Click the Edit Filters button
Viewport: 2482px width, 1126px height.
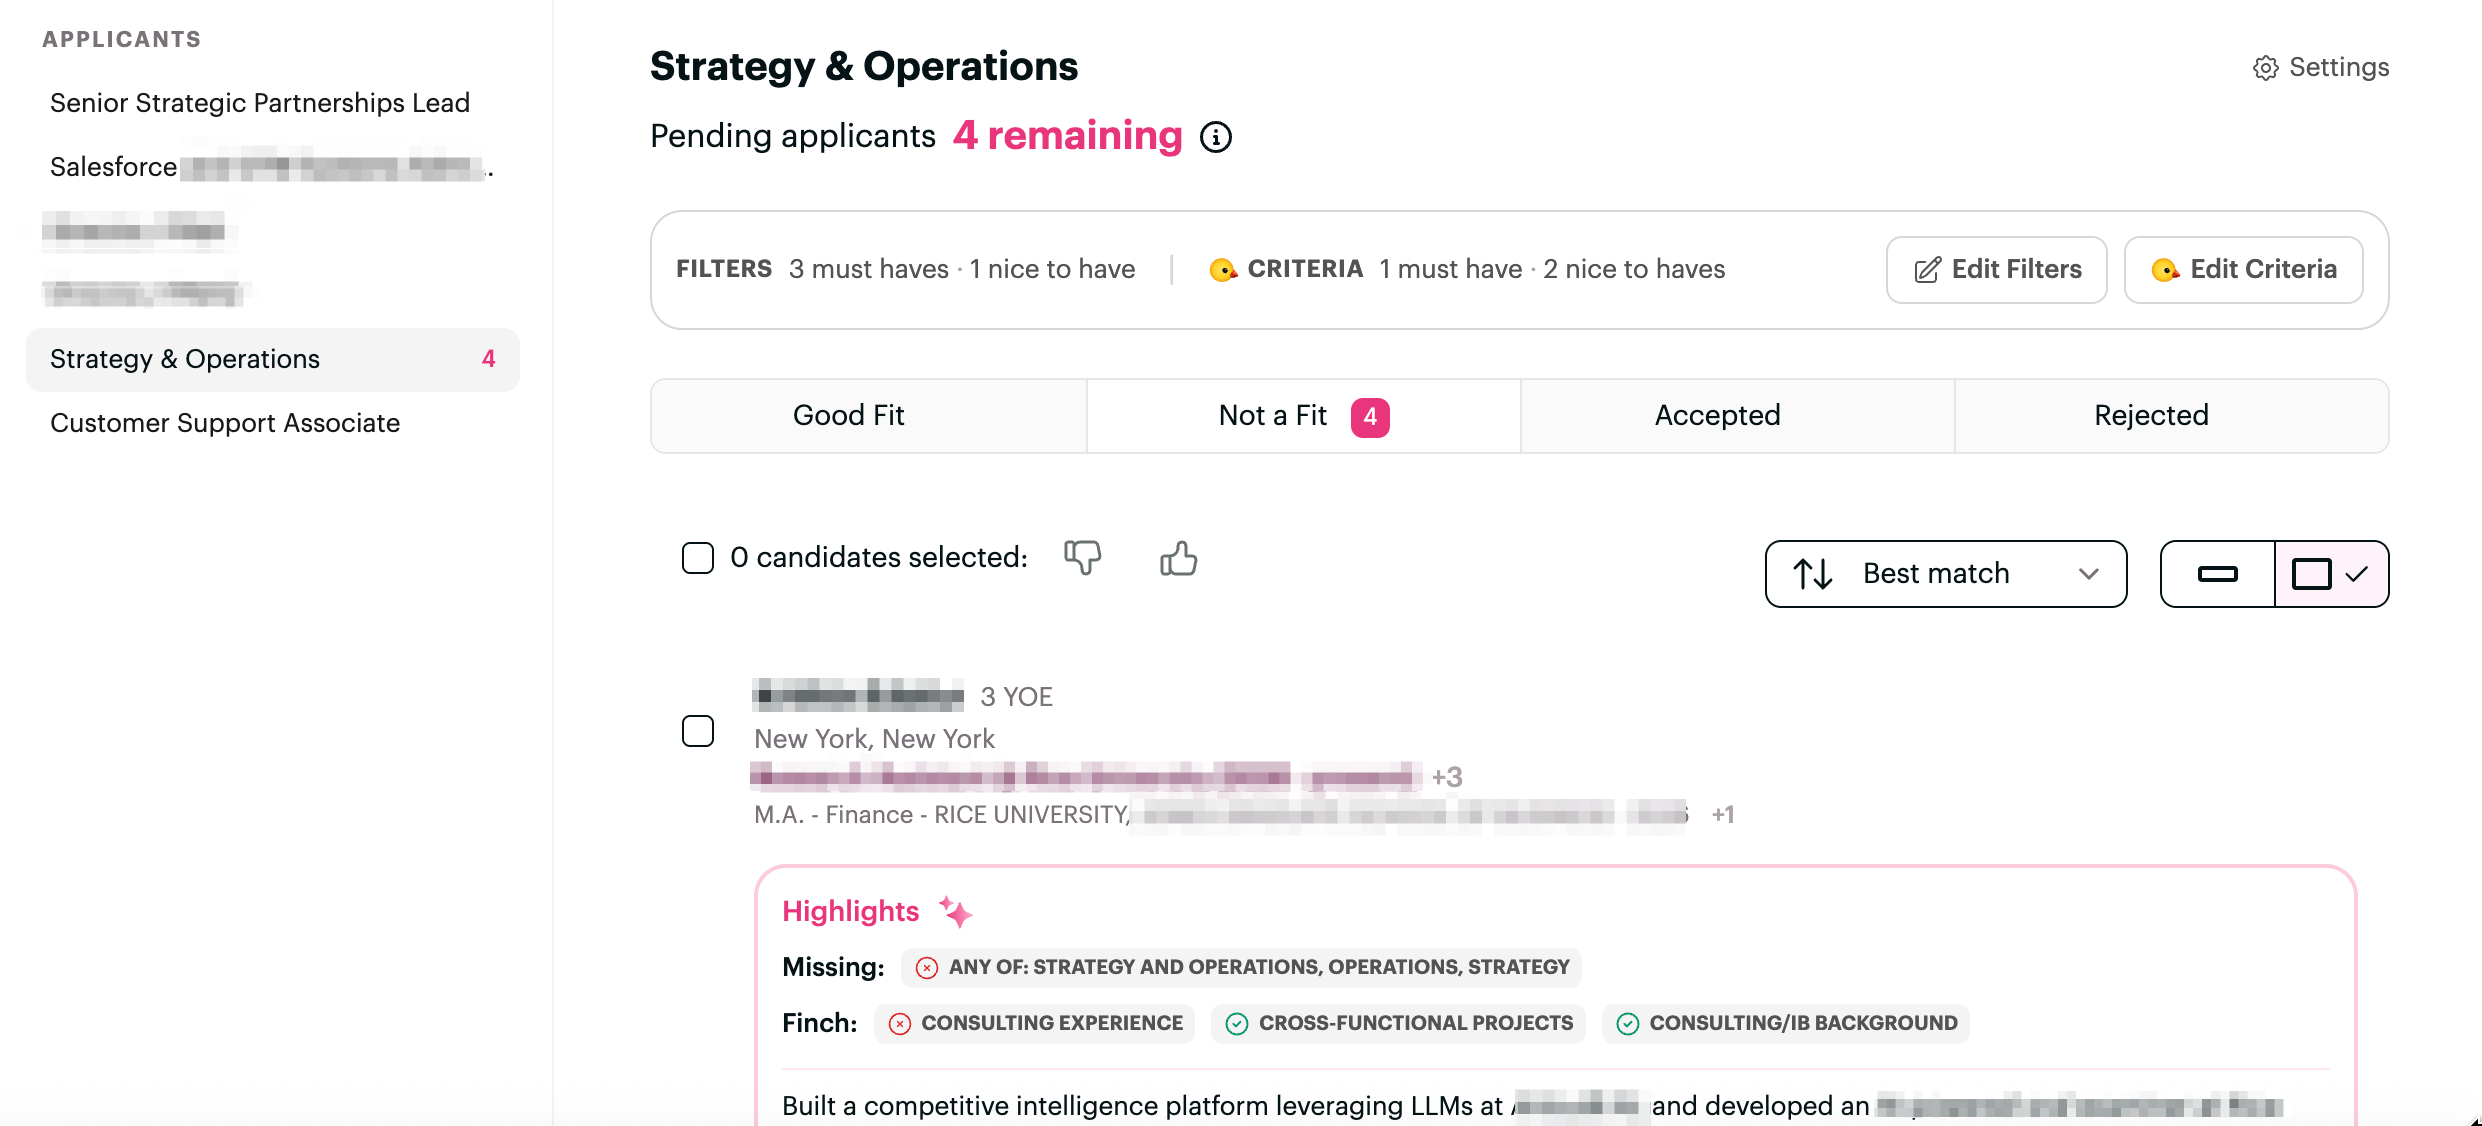tap(1996, 270)
